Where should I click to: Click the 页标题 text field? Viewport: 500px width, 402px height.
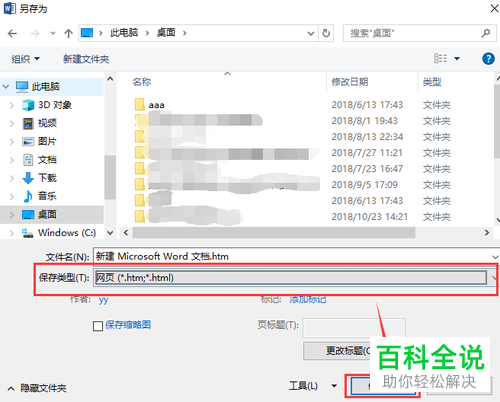point(354,327)
